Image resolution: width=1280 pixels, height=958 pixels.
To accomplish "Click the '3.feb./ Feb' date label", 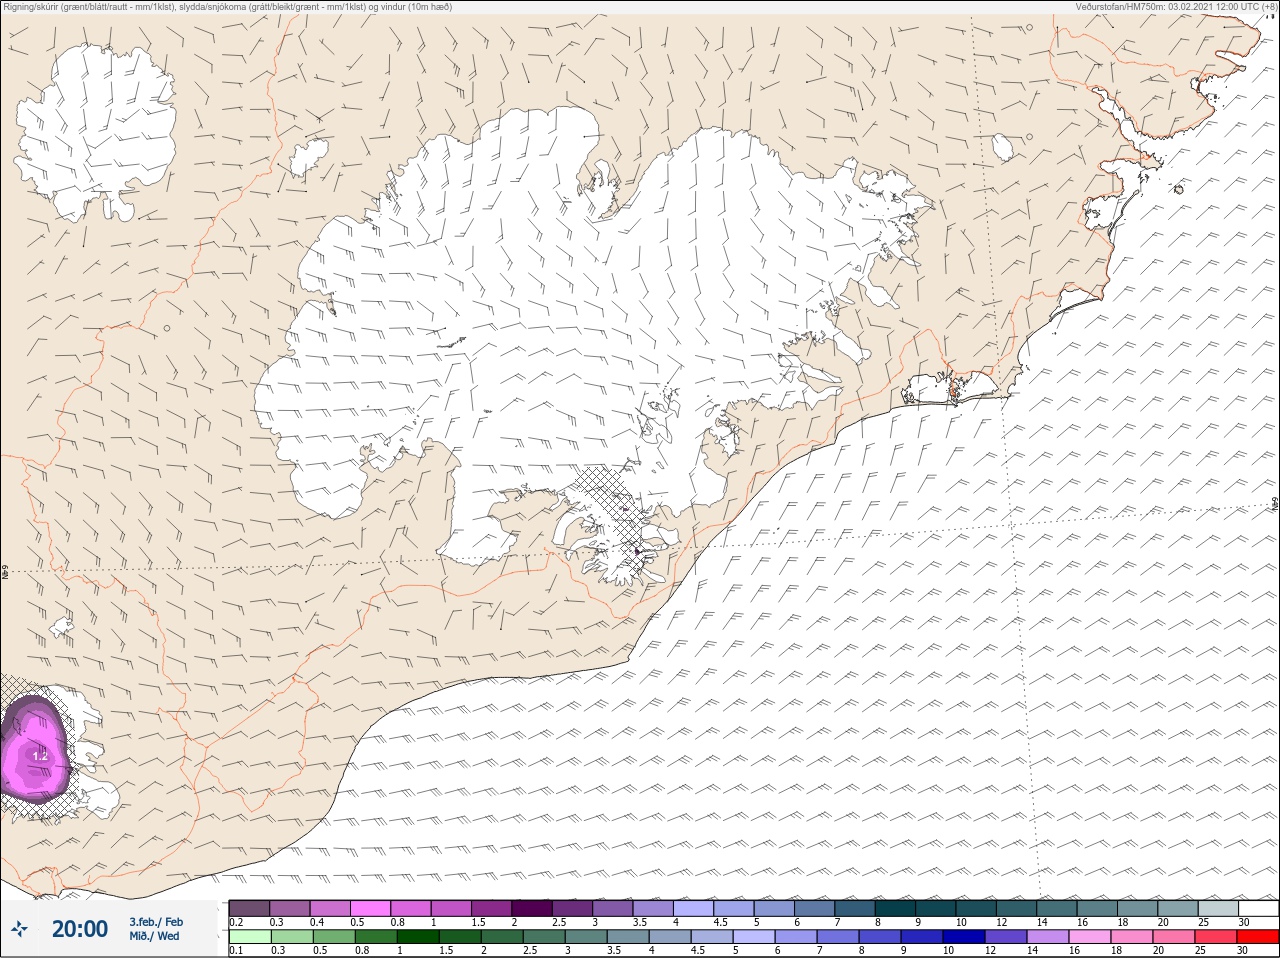I will [x=156, y=922].
